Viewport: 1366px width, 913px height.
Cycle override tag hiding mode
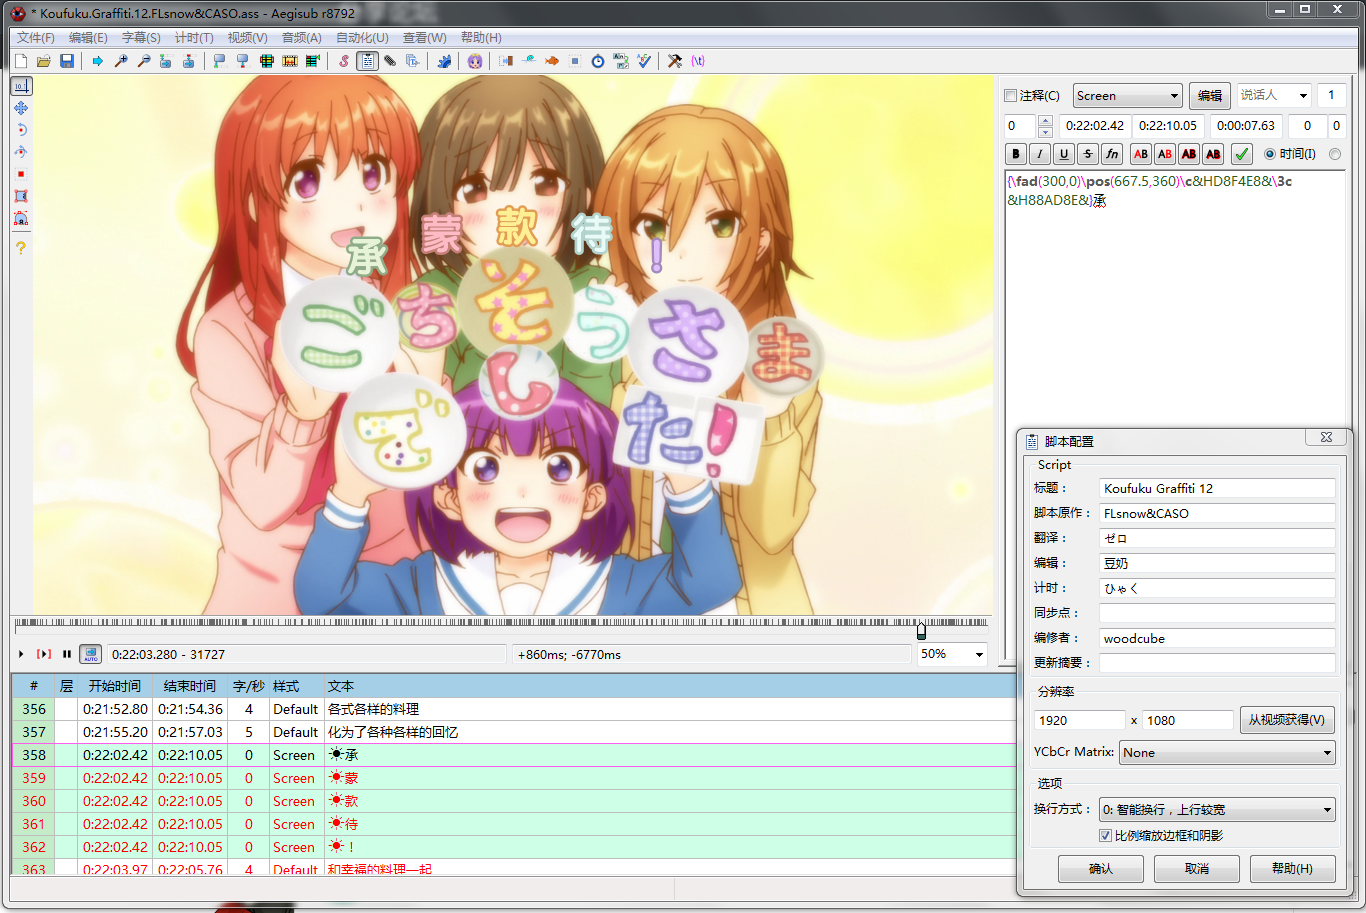point(698,61)
